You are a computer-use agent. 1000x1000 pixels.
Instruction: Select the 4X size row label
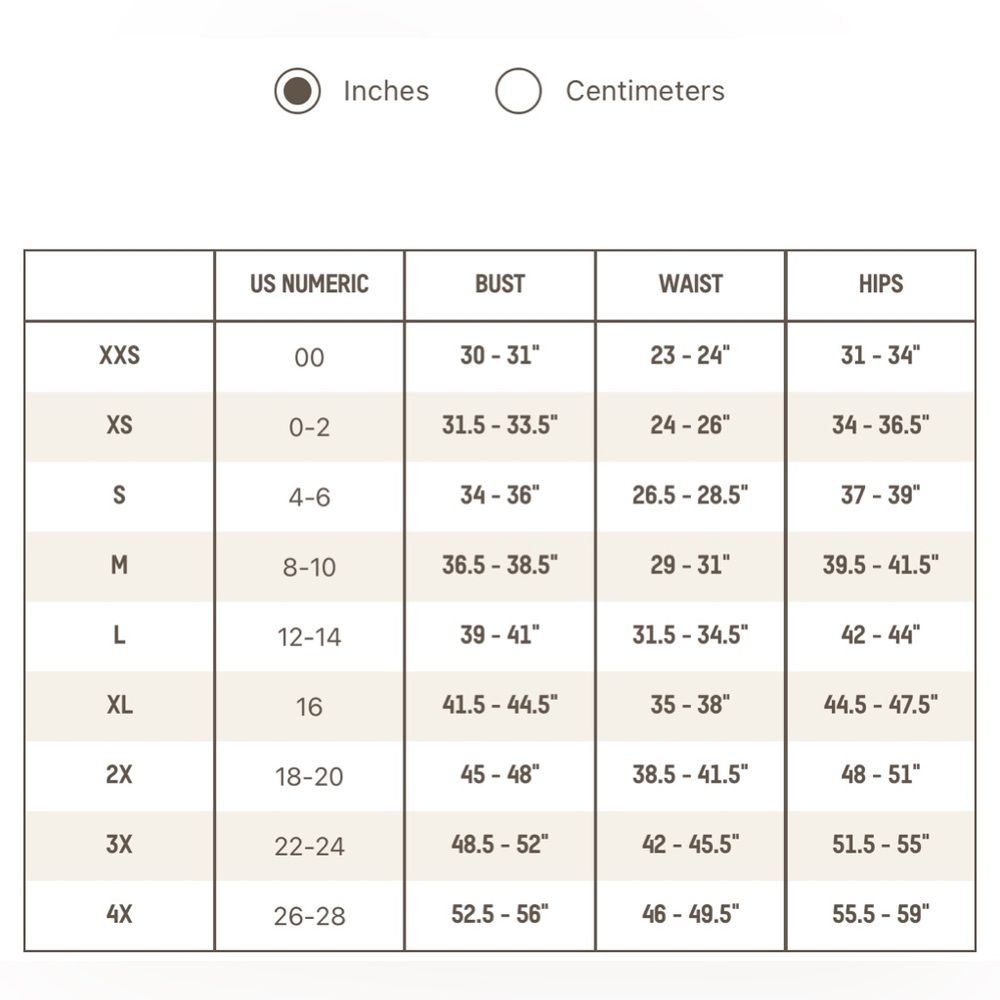pyautogui.click(x=119, y=915)
